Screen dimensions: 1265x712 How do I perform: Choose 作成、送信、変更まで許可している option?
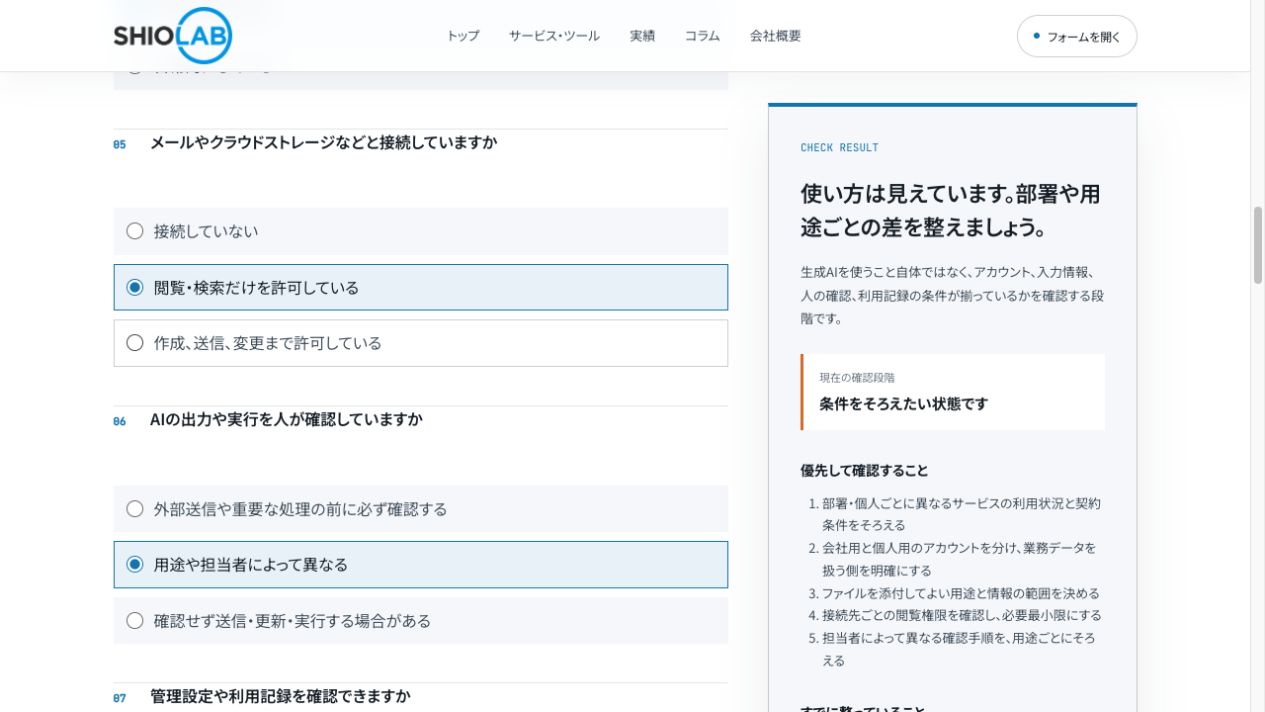point(421,343)
